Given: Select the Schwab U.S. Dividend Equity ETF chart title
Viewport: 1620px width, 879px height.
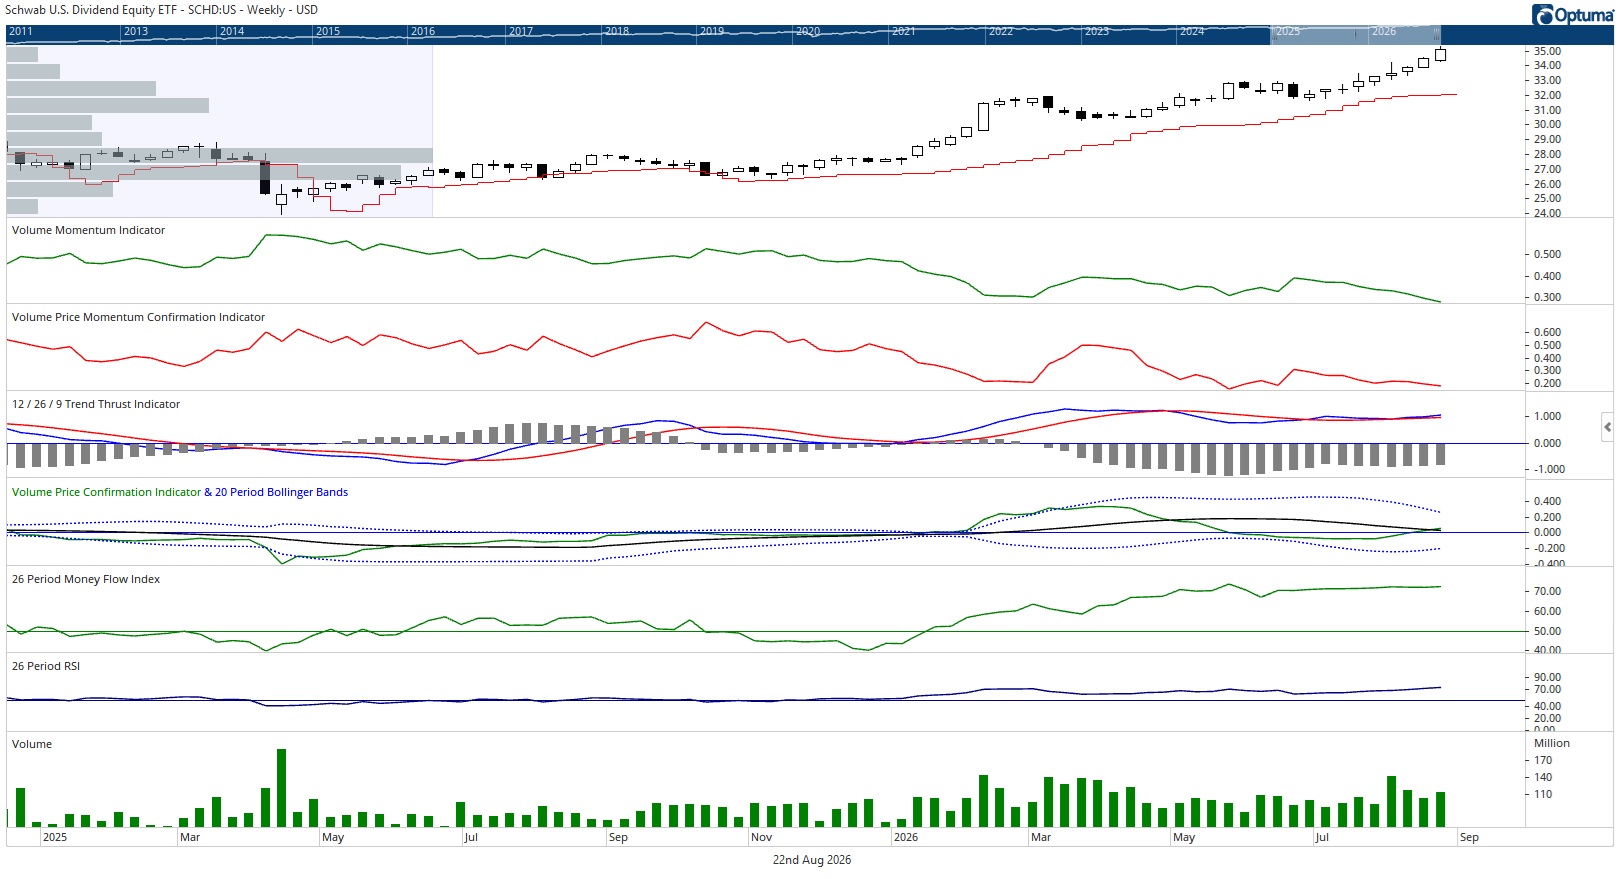Looking at the screenshot, I should click(x=162, y=10).
